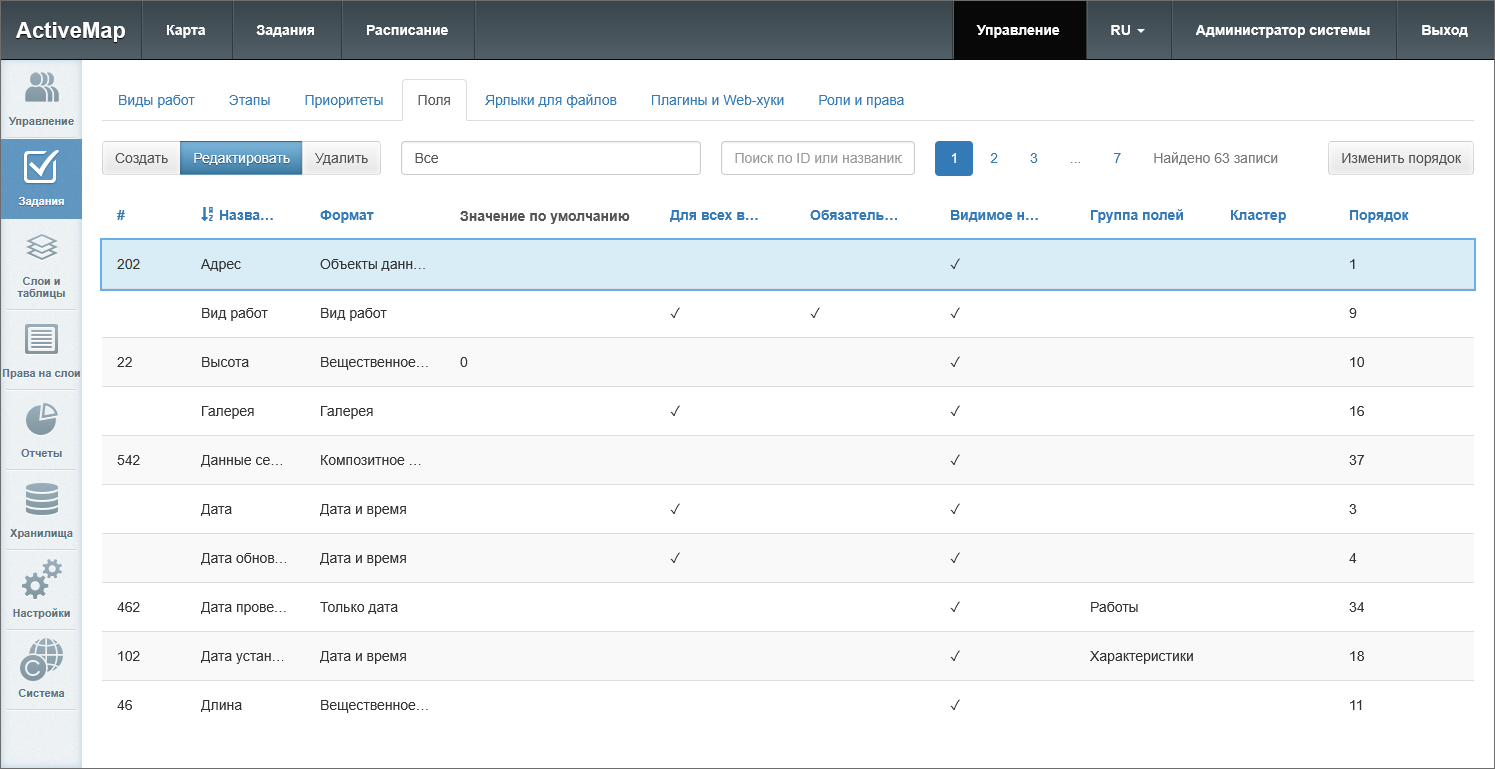
Task: Open the Роли и права tab
Action: coord(860,100)
